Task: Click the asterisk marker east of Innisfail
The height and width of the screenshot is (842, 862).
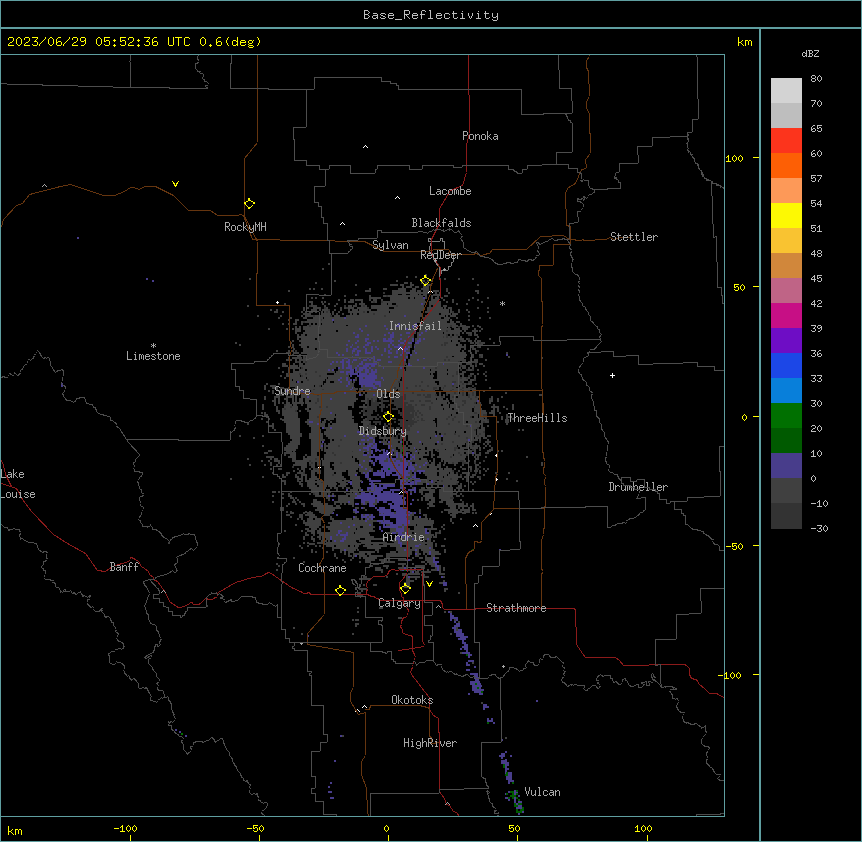Action: click(x=502, y=303)
